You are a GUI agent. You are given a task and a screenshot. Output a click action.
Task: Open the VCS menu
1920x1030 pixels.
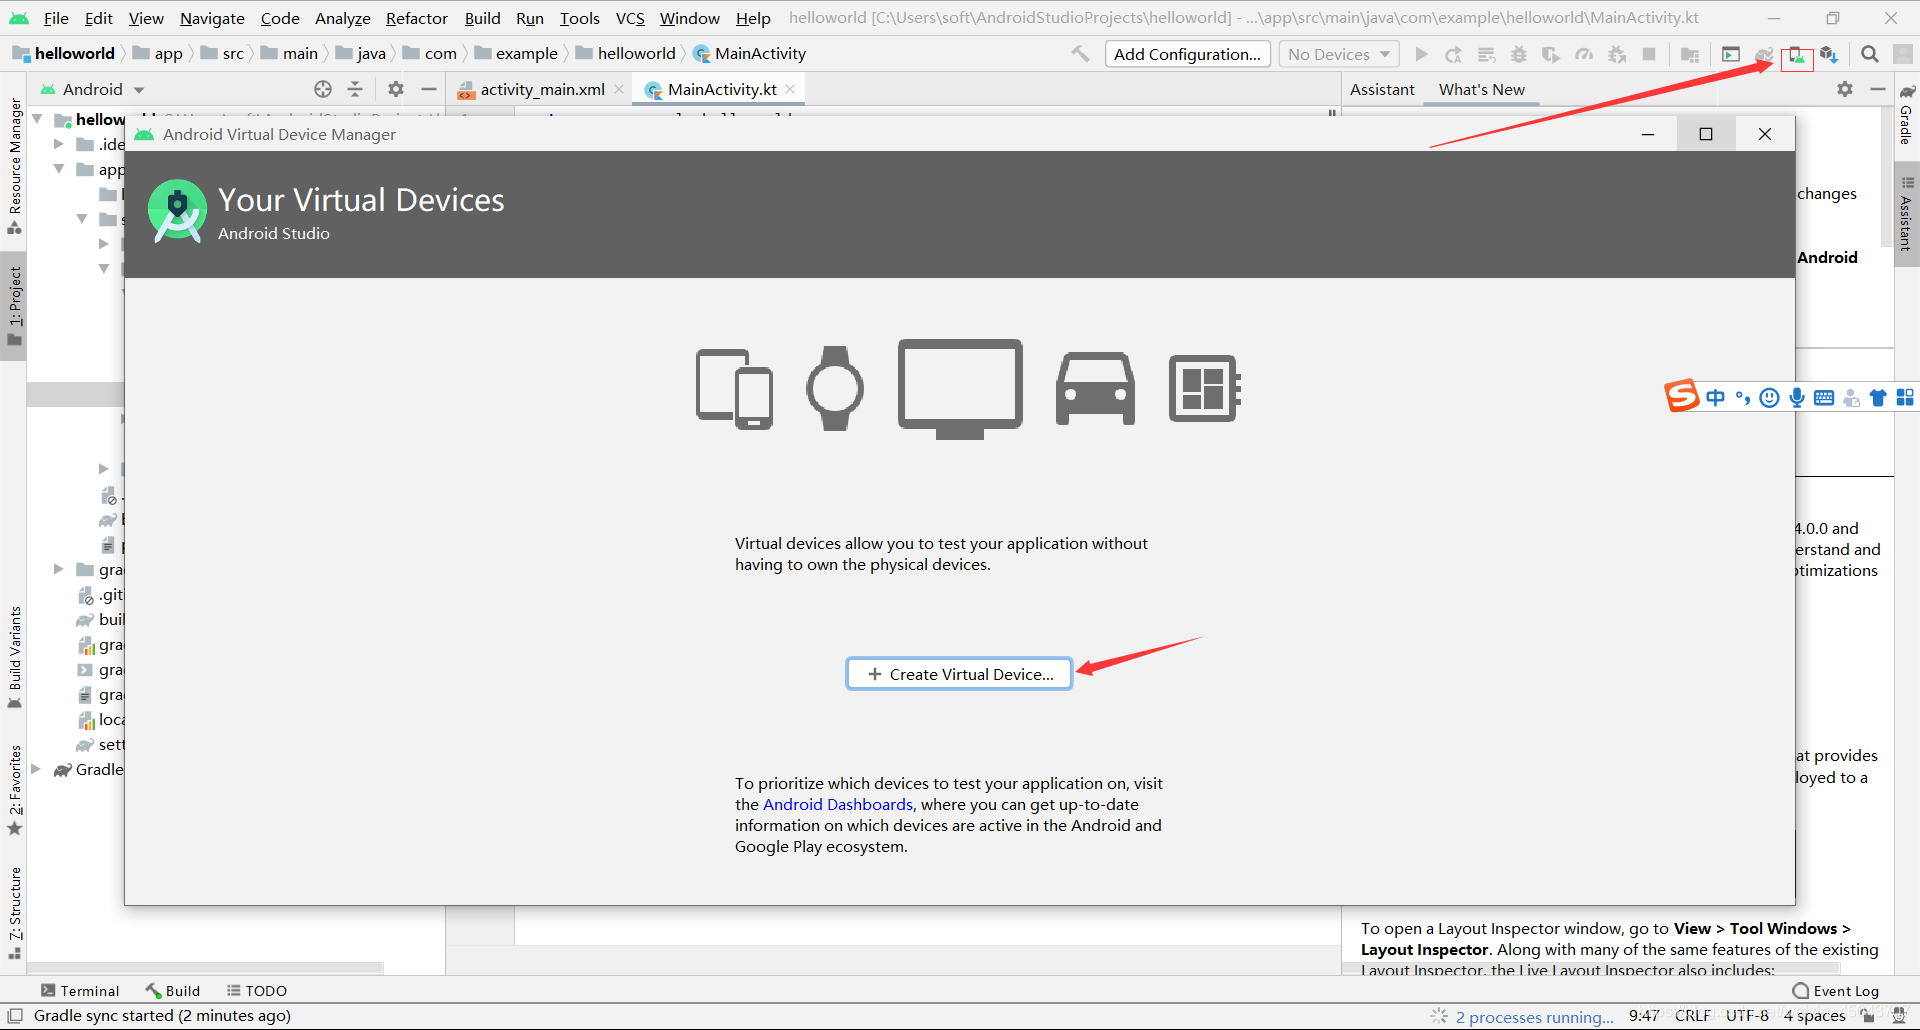point(630,18)
